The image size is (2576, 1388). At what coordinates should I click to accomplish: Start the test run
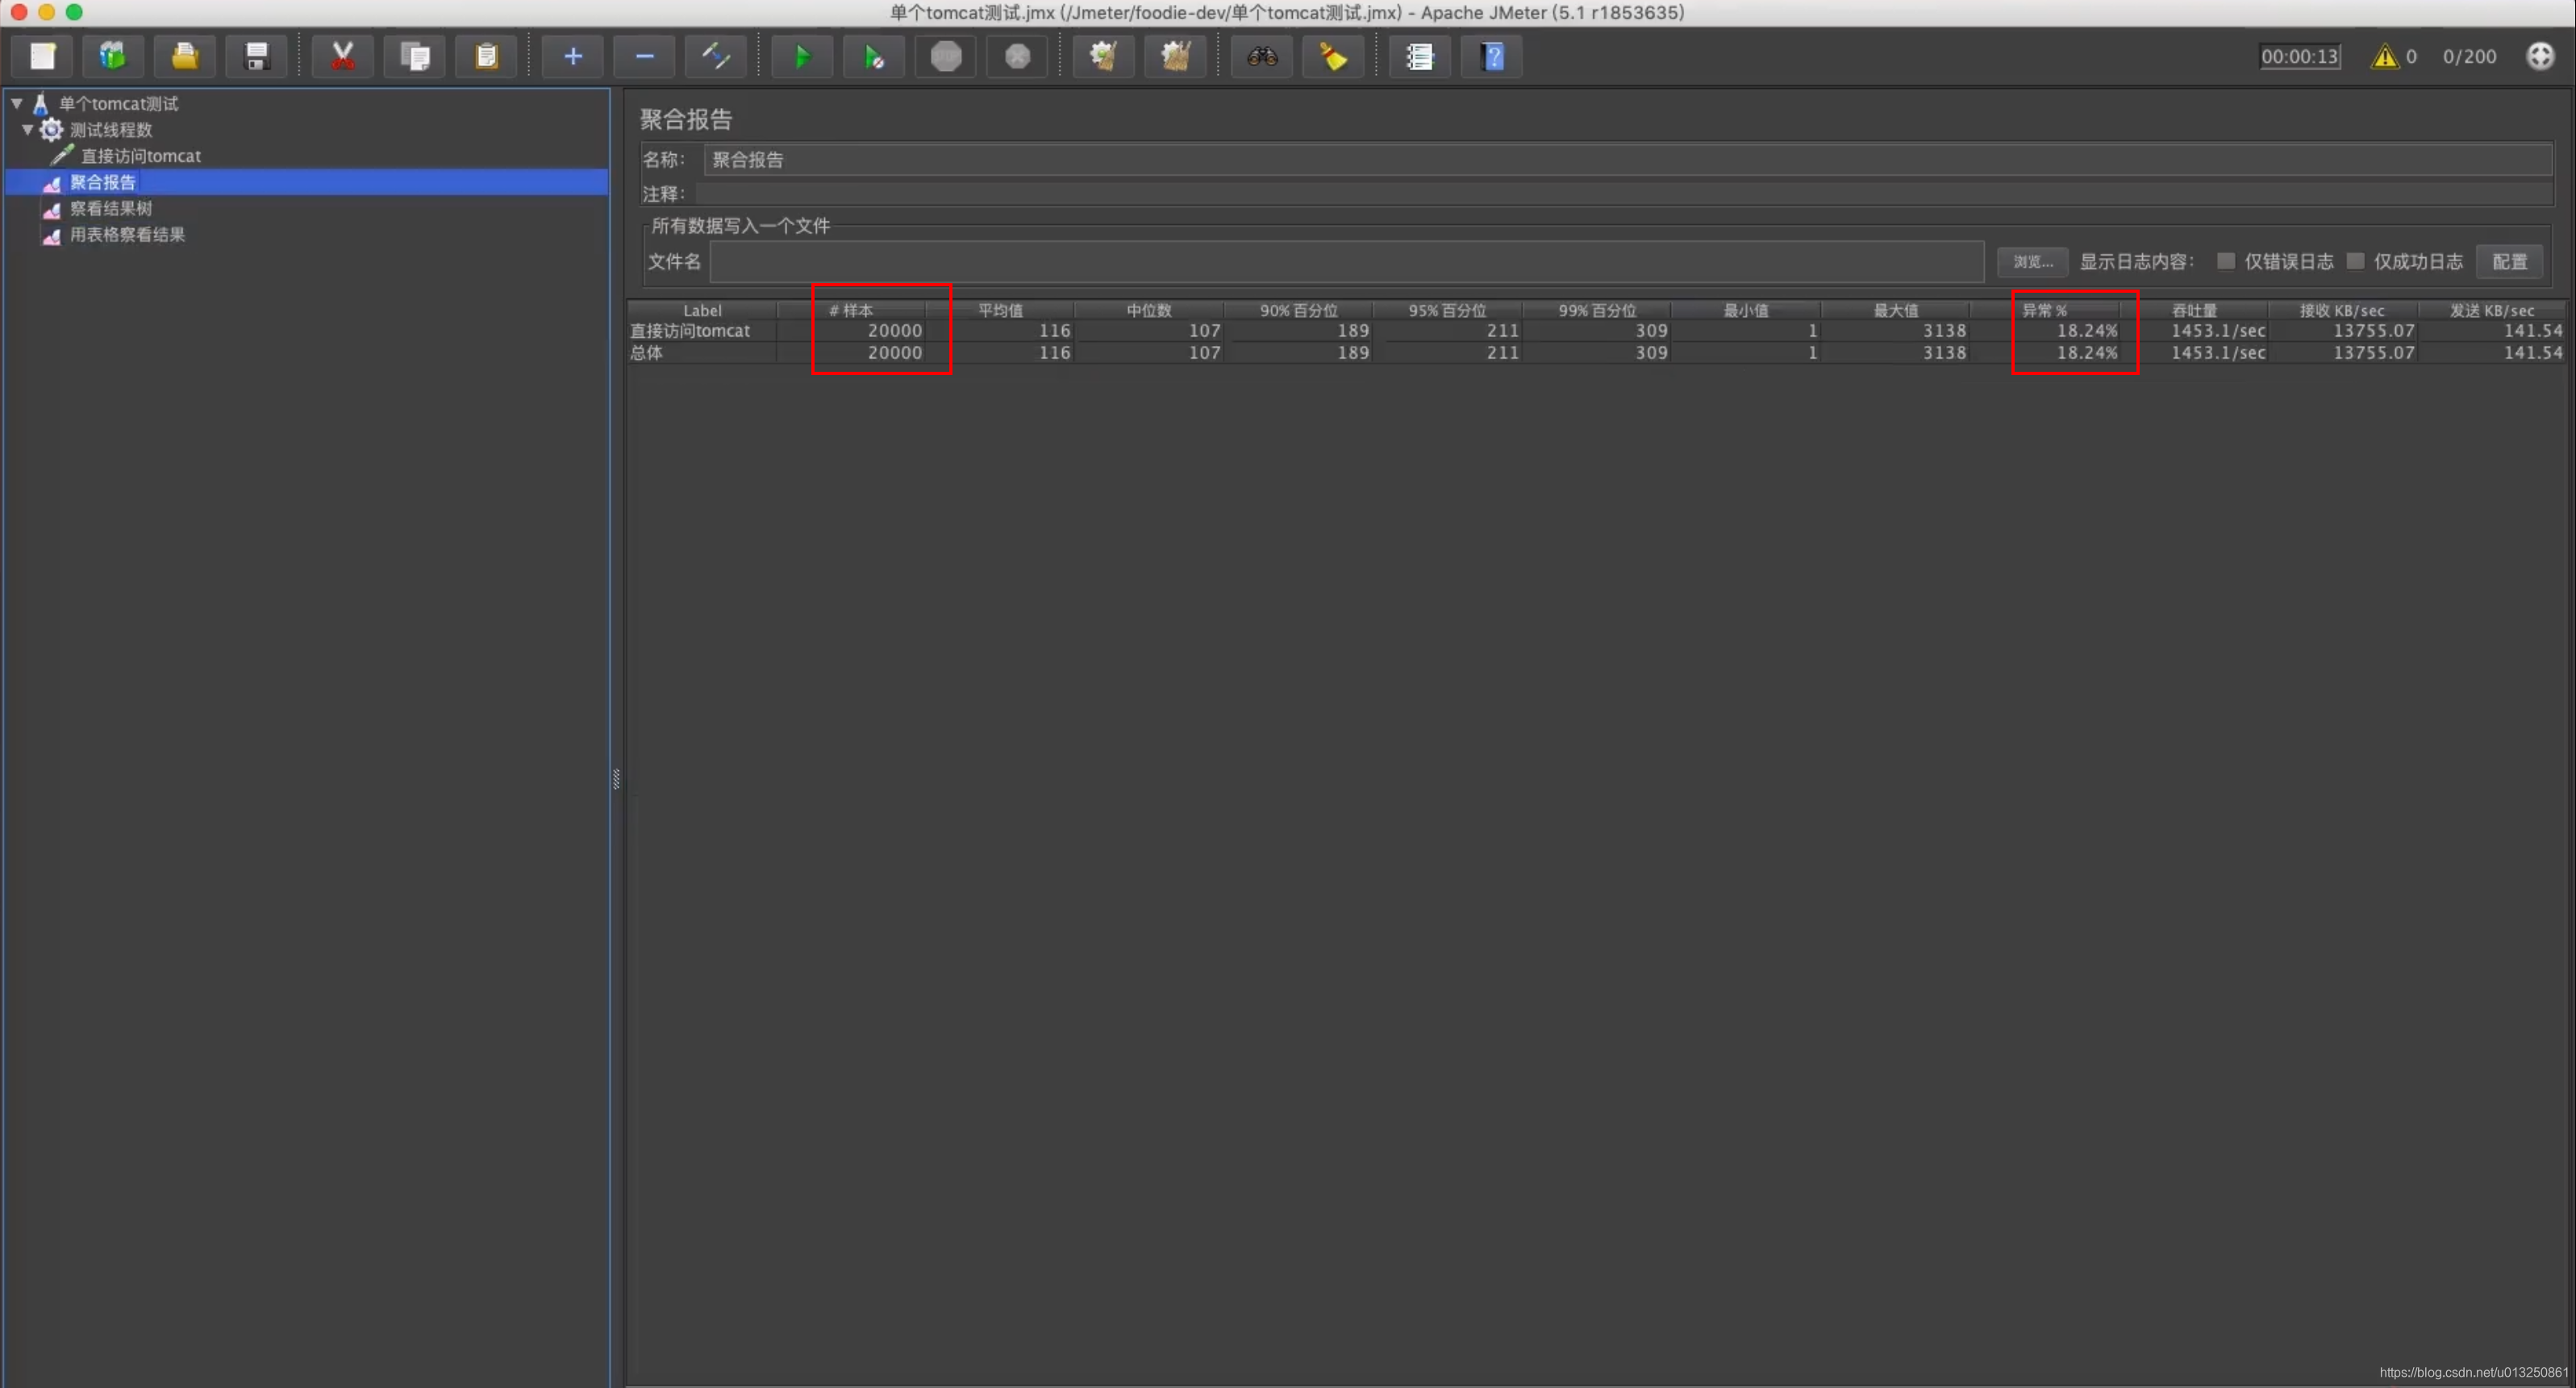pos(802,56)
